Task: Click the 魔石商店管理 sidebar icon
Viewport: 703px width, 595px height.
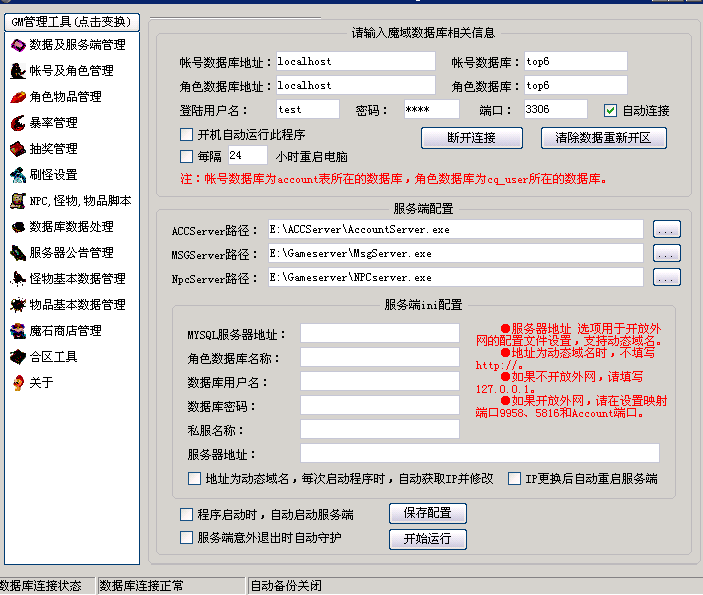Action: pyautogui.click(x=18, y=331)
